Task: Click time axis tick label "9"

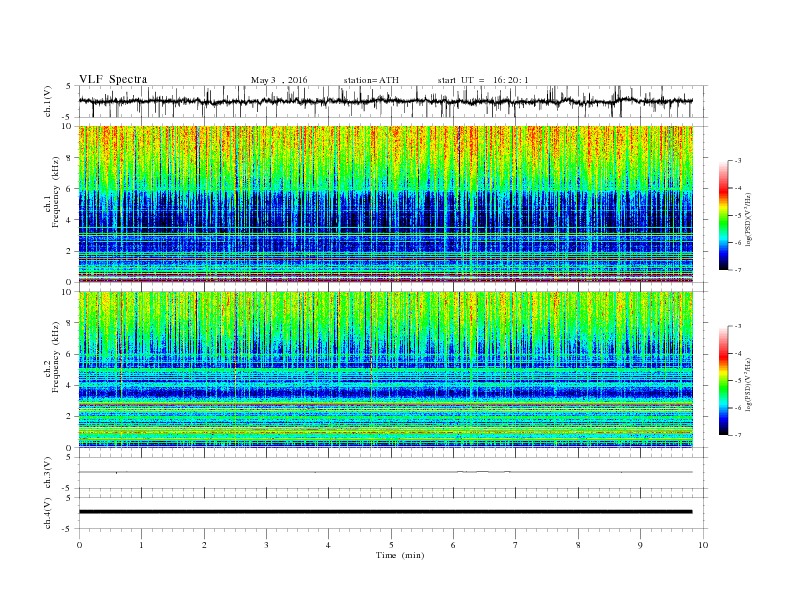Action: (x=640, y=545)
